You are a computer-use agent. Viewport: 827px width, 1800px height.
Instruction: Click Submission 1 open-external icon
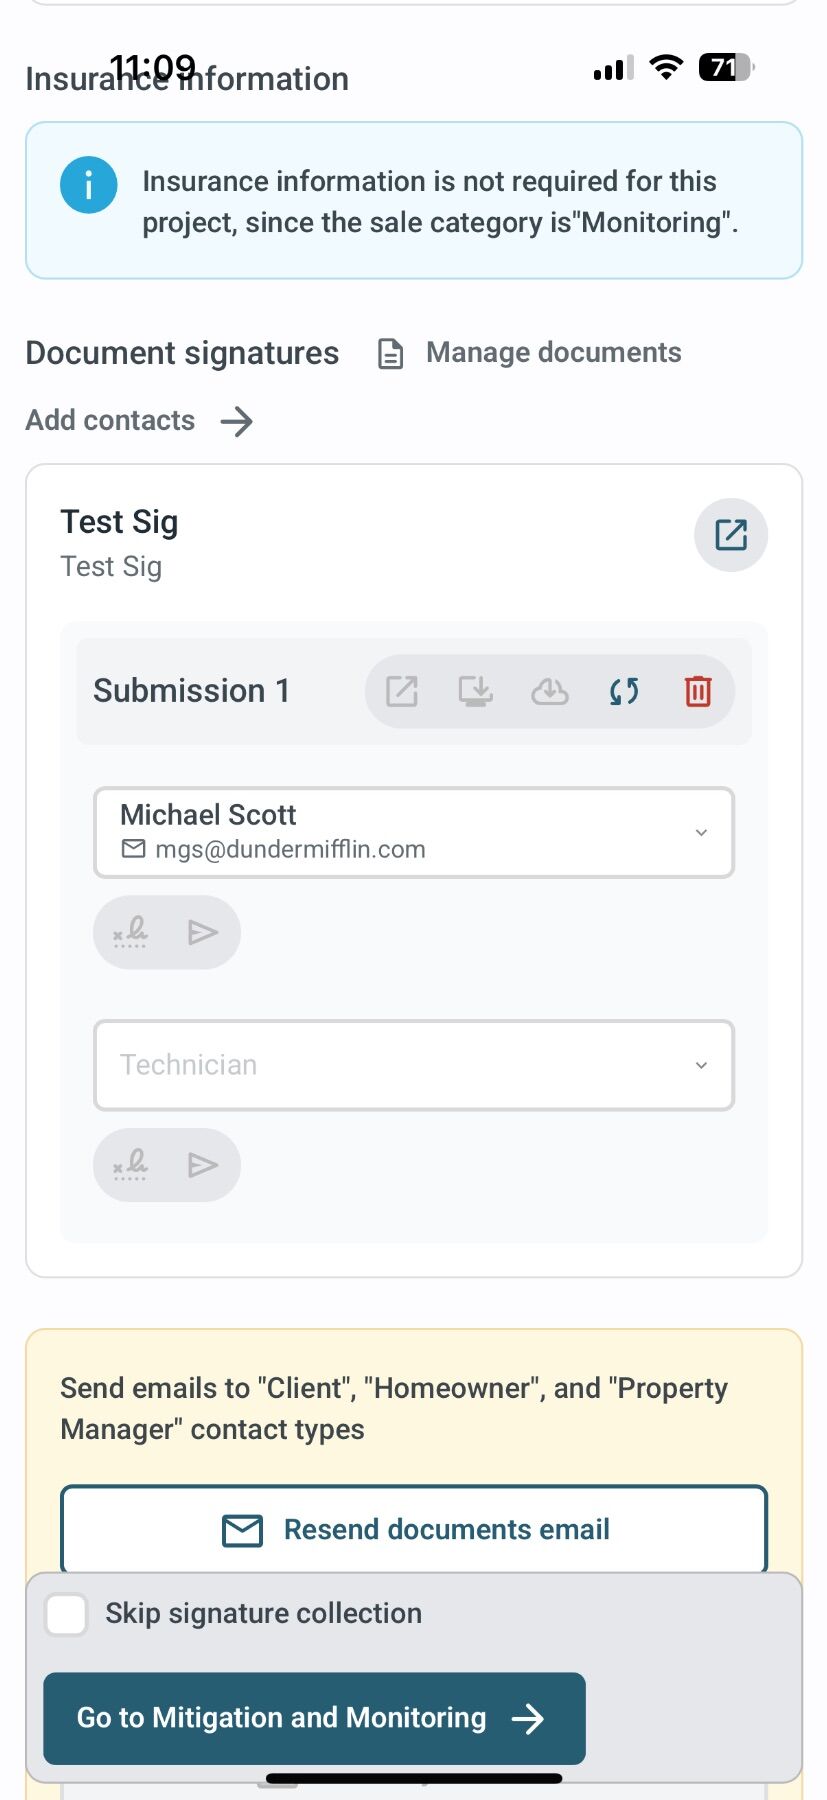pyautogui.click(x=402, y=691)
